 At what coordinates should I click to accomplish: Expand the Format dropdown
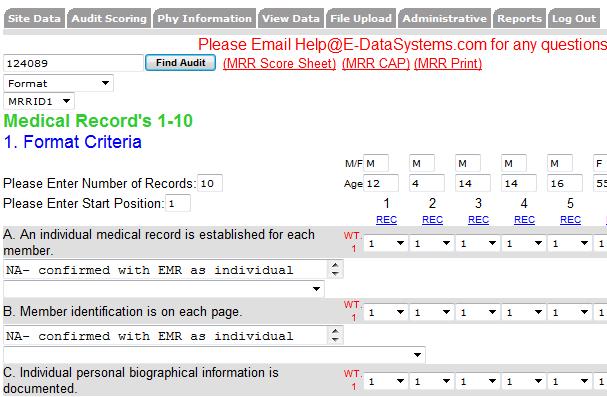(58, 83)
